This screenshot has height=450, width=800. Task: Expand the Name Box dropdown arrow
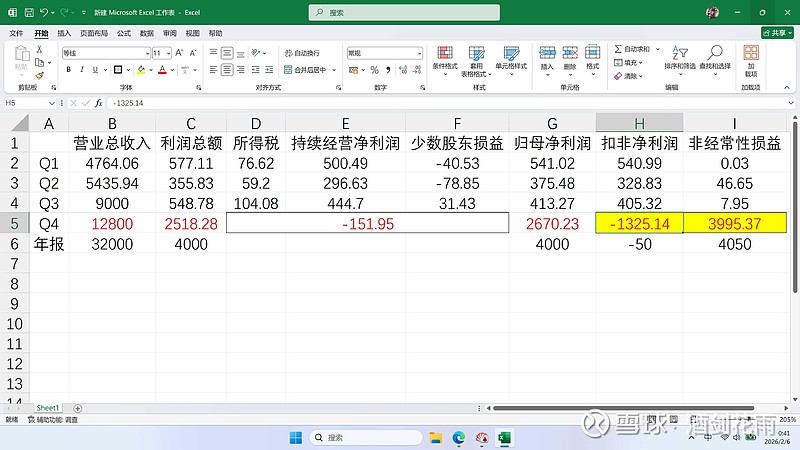point(52,103)
